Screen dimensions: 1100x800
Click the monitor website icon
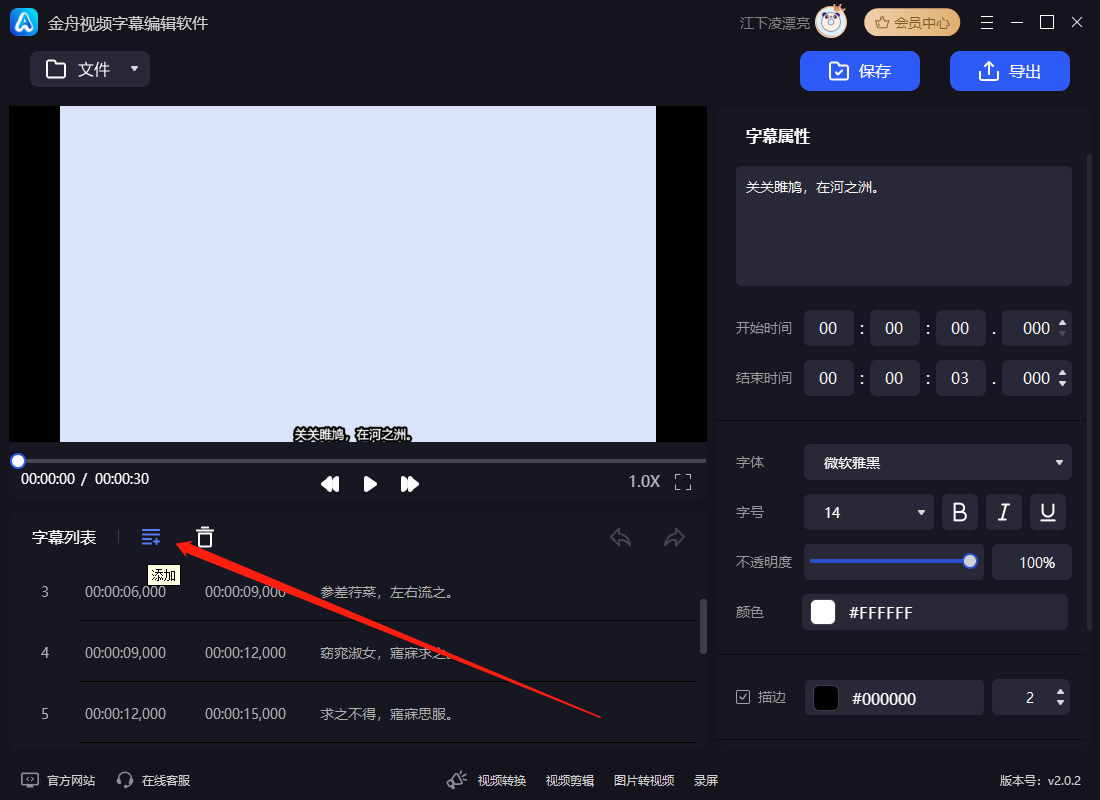(x=29, y=780)
